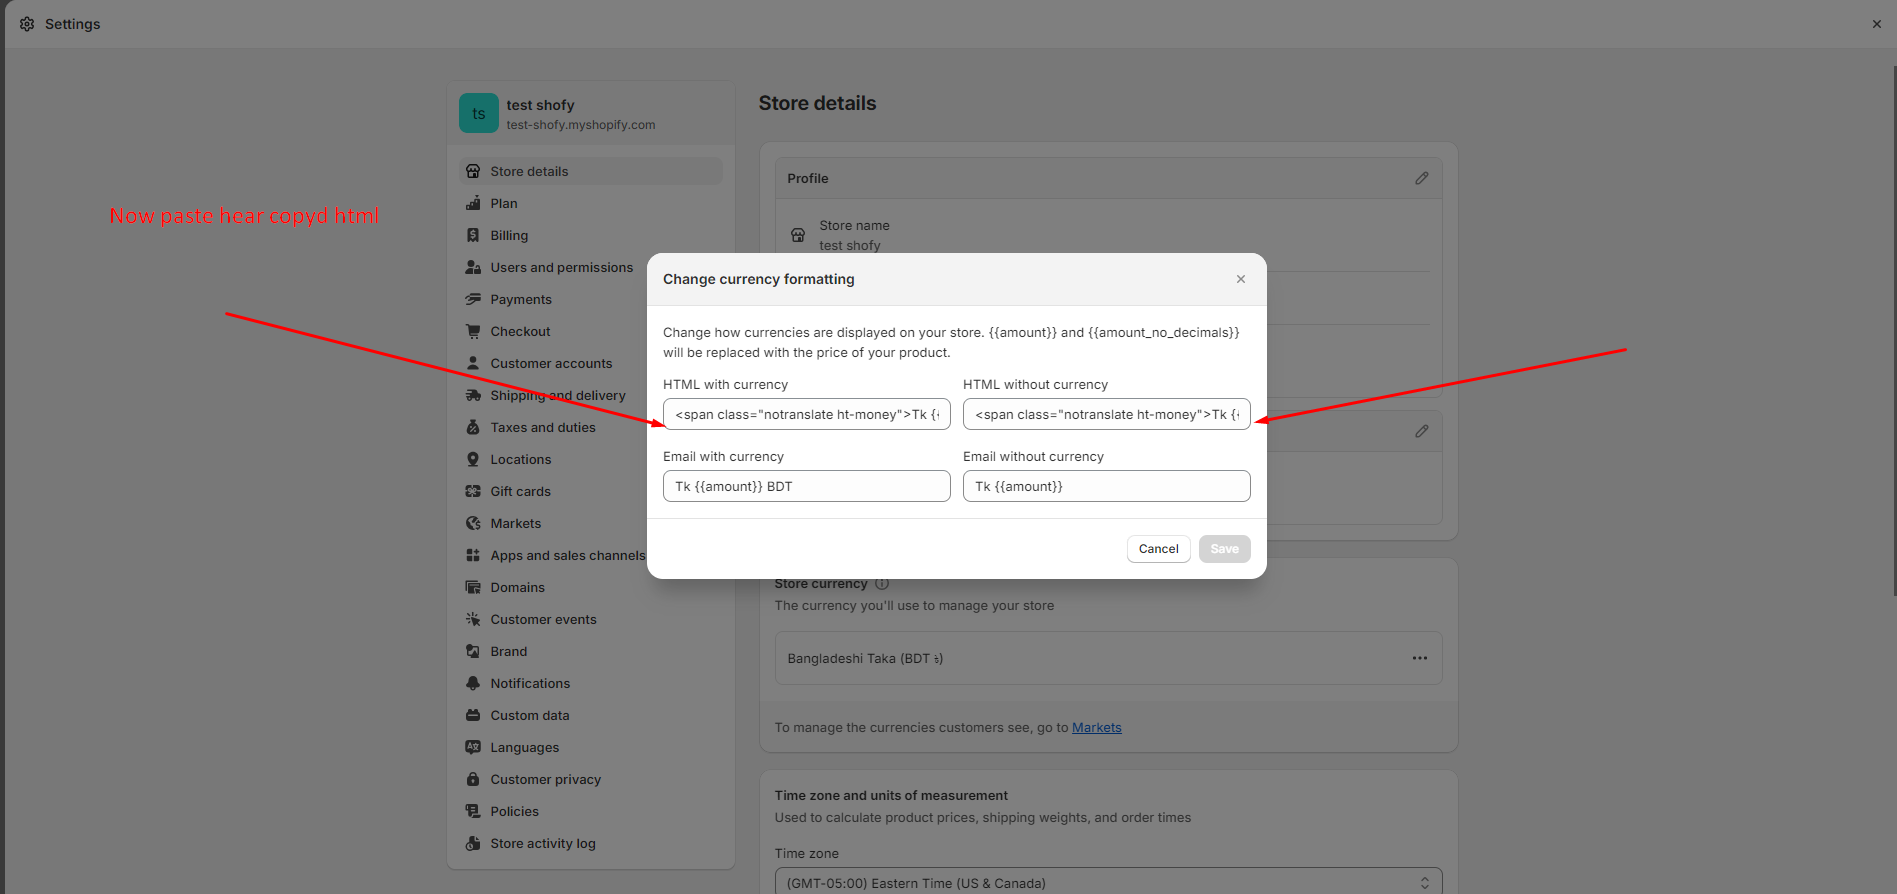
Task: Open Store details in sidebar
Action: (x=590, y=171)
